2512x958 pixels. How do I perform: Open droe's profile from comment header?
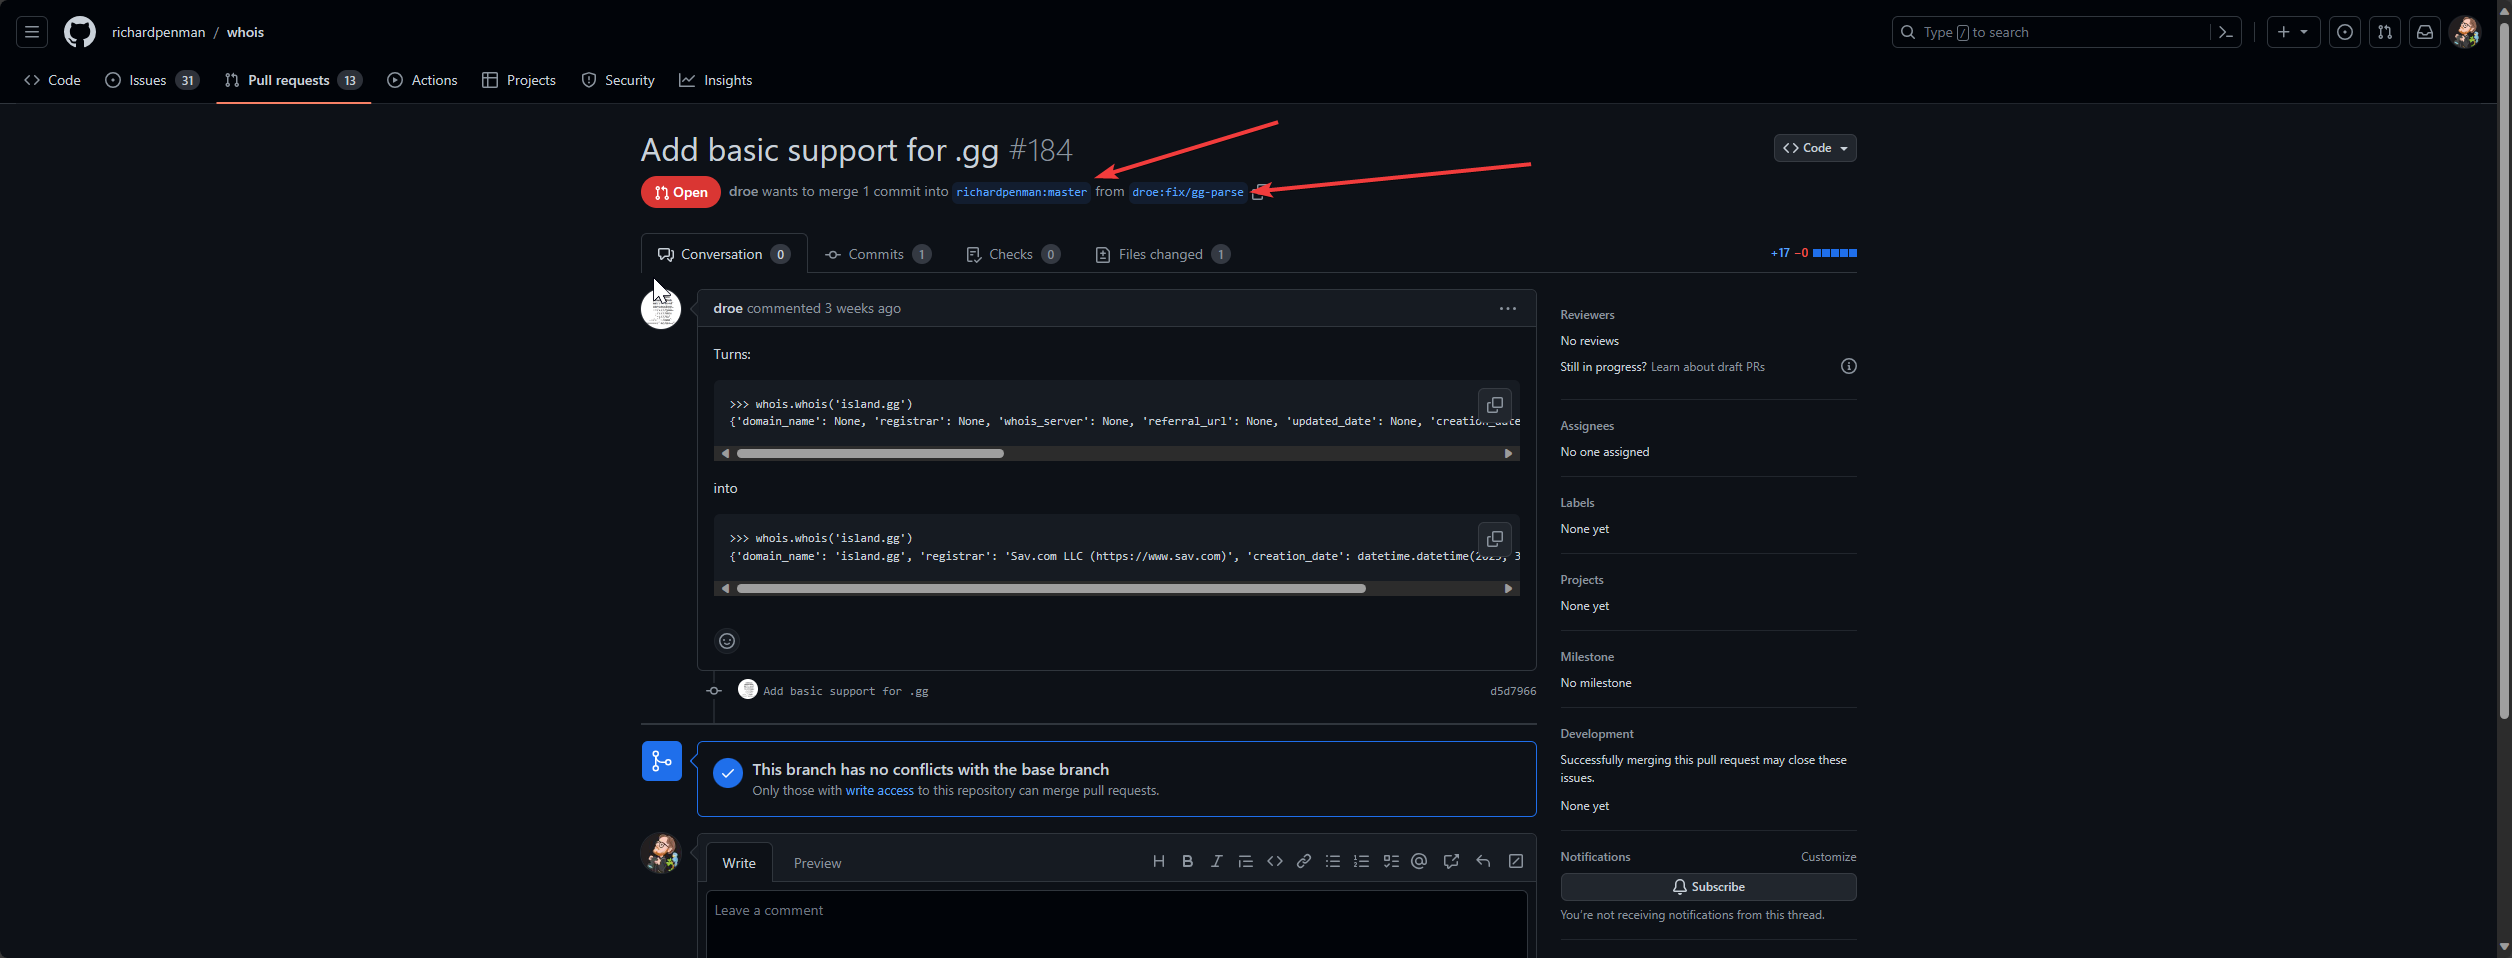tap(728, 308)
